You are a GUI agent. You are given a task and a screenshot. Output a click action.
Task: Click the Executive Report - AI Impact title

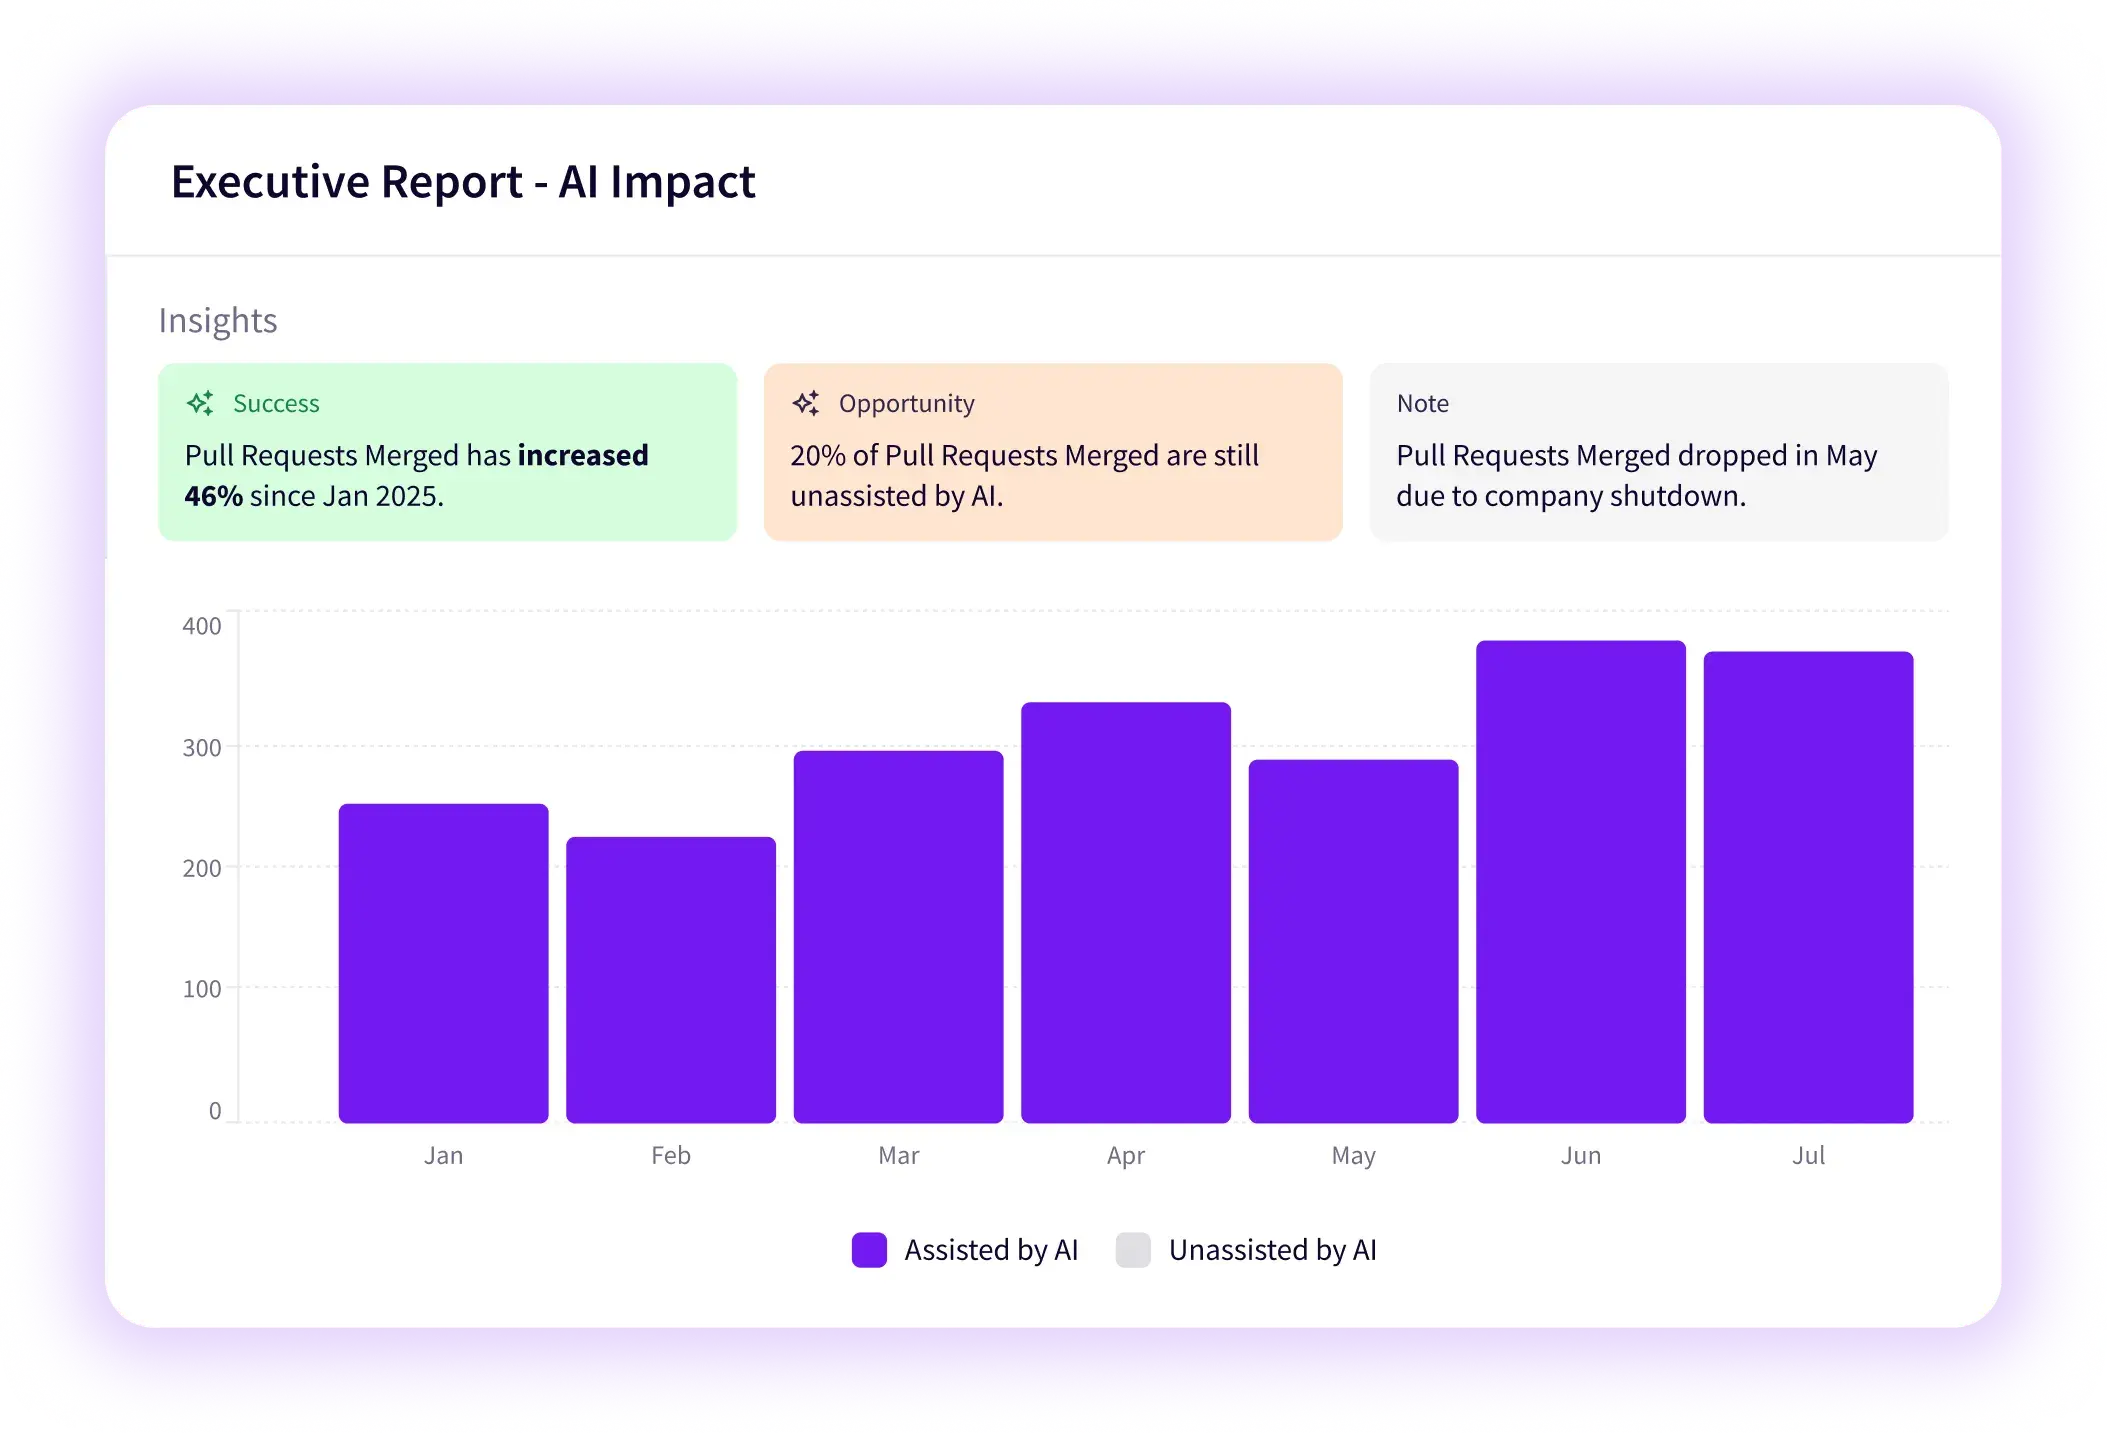463,181
